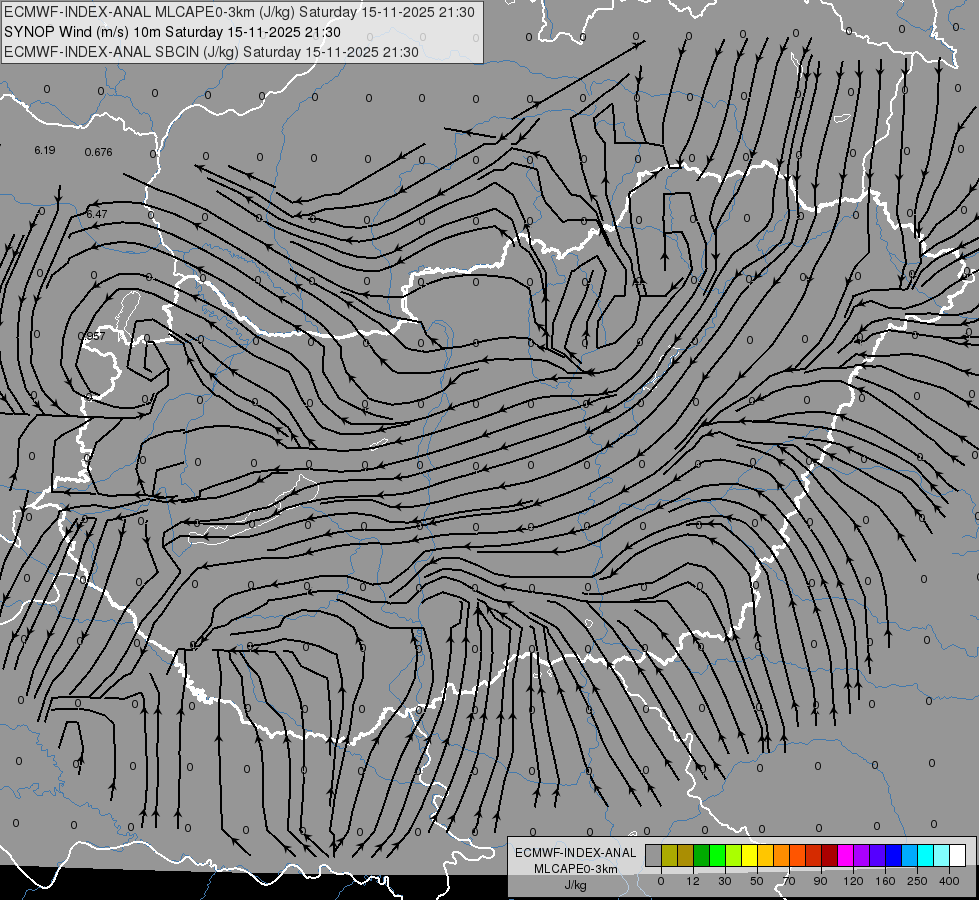Select the magenta legend swatch
979x900 pixels.
click(x=845, y=855)
